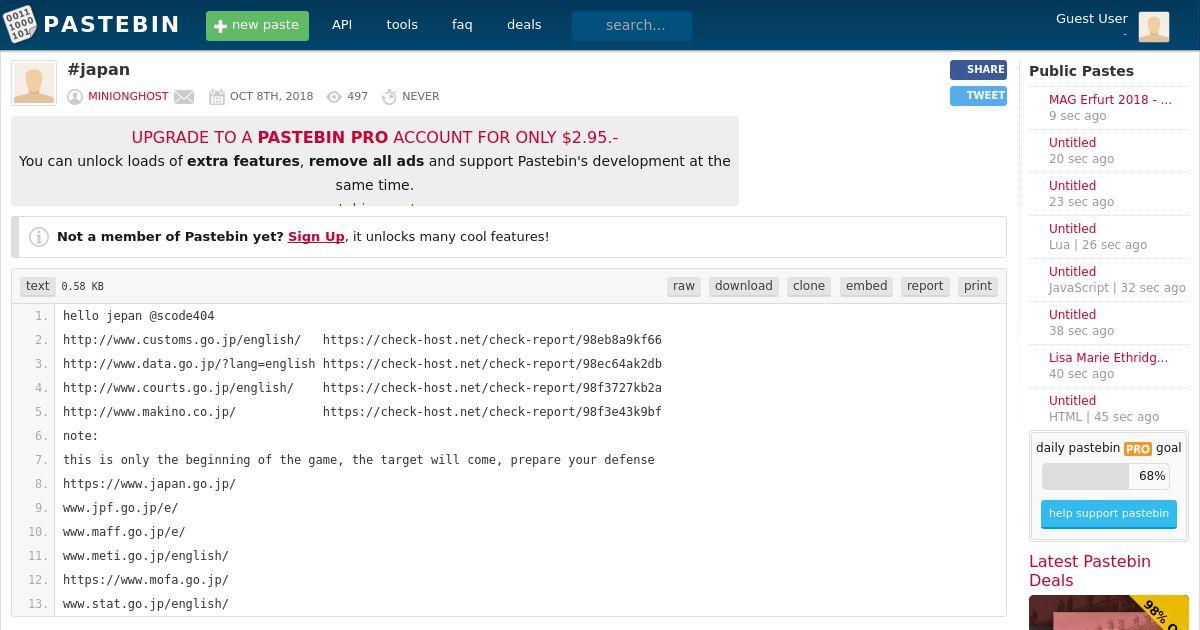Click the 'hello jepan @scode404' line
Viewport: 1200px width, 630px height.
tap(139, 316)
